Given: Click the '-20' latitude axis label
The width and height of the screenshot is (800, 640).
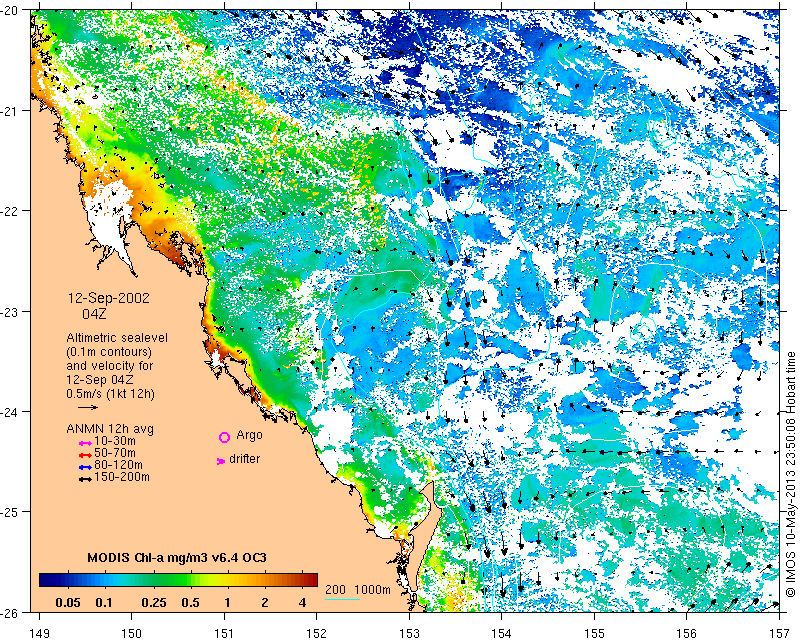Looking at the screenshot, I should click(x=10, y=10).
